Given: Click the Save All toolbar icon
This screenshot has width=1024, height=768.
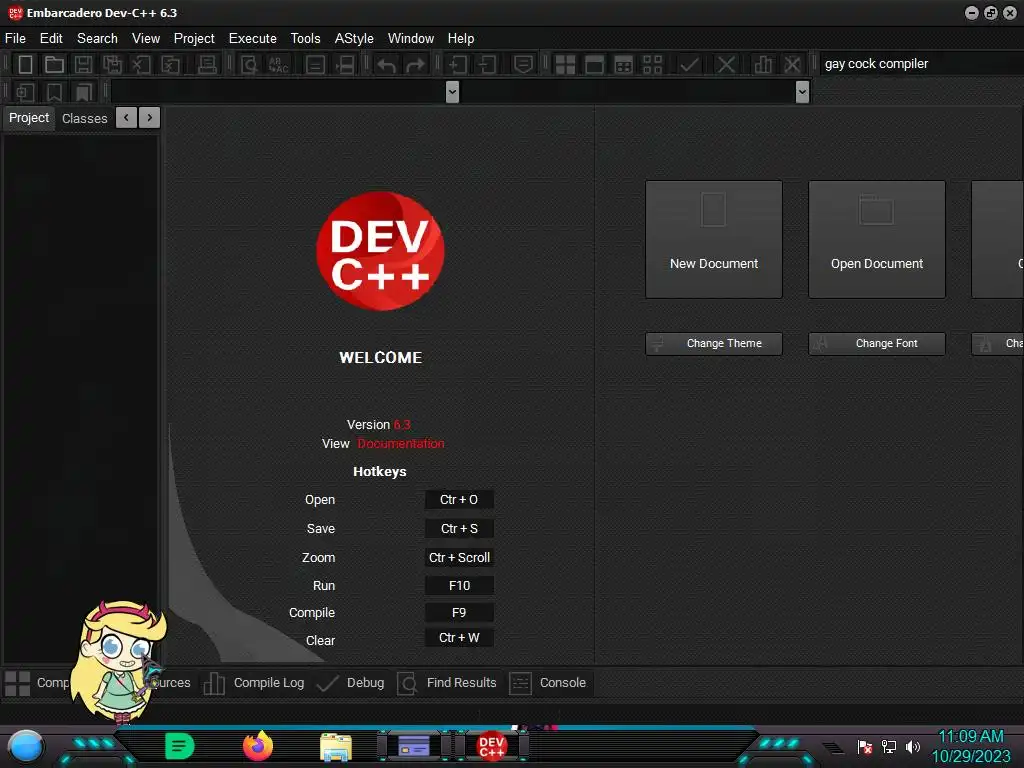Looking at the screenshot, I should (112, 64).
